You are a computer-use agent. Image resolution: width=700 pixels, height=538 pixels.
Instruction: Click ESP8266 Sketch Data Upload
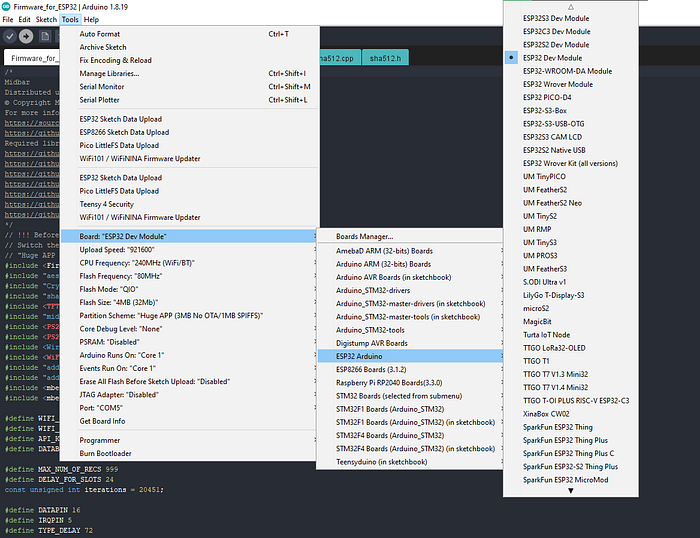point(189,132)
